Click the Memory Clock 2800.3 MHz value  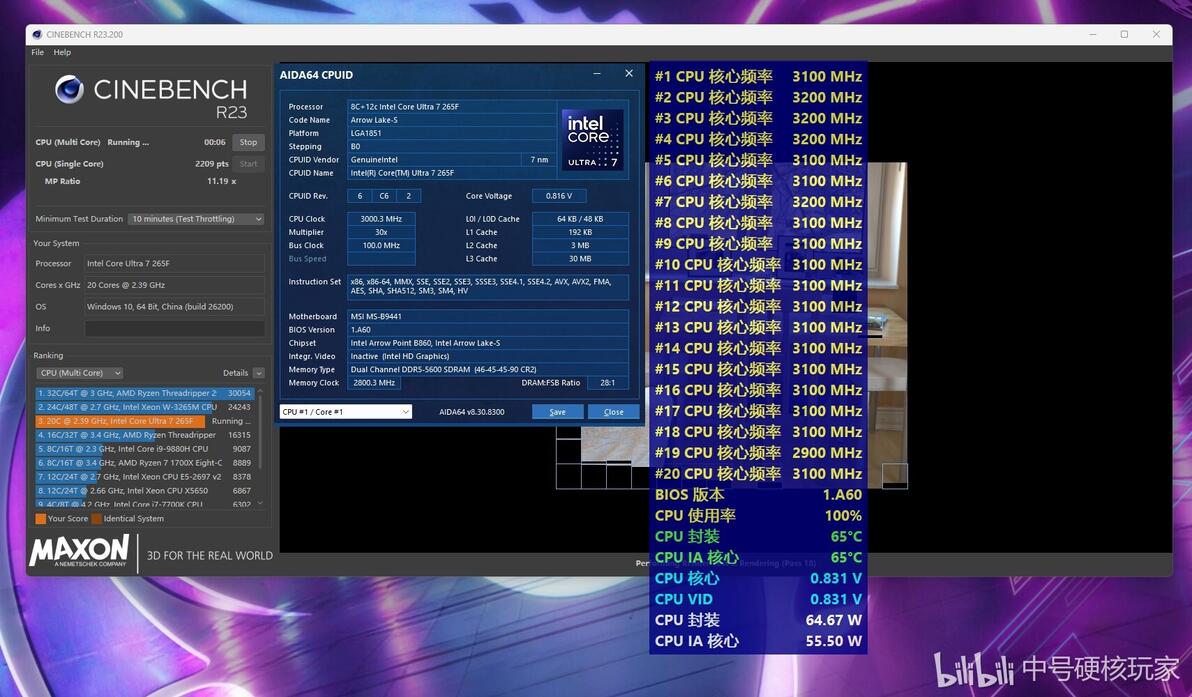point(374,383)
